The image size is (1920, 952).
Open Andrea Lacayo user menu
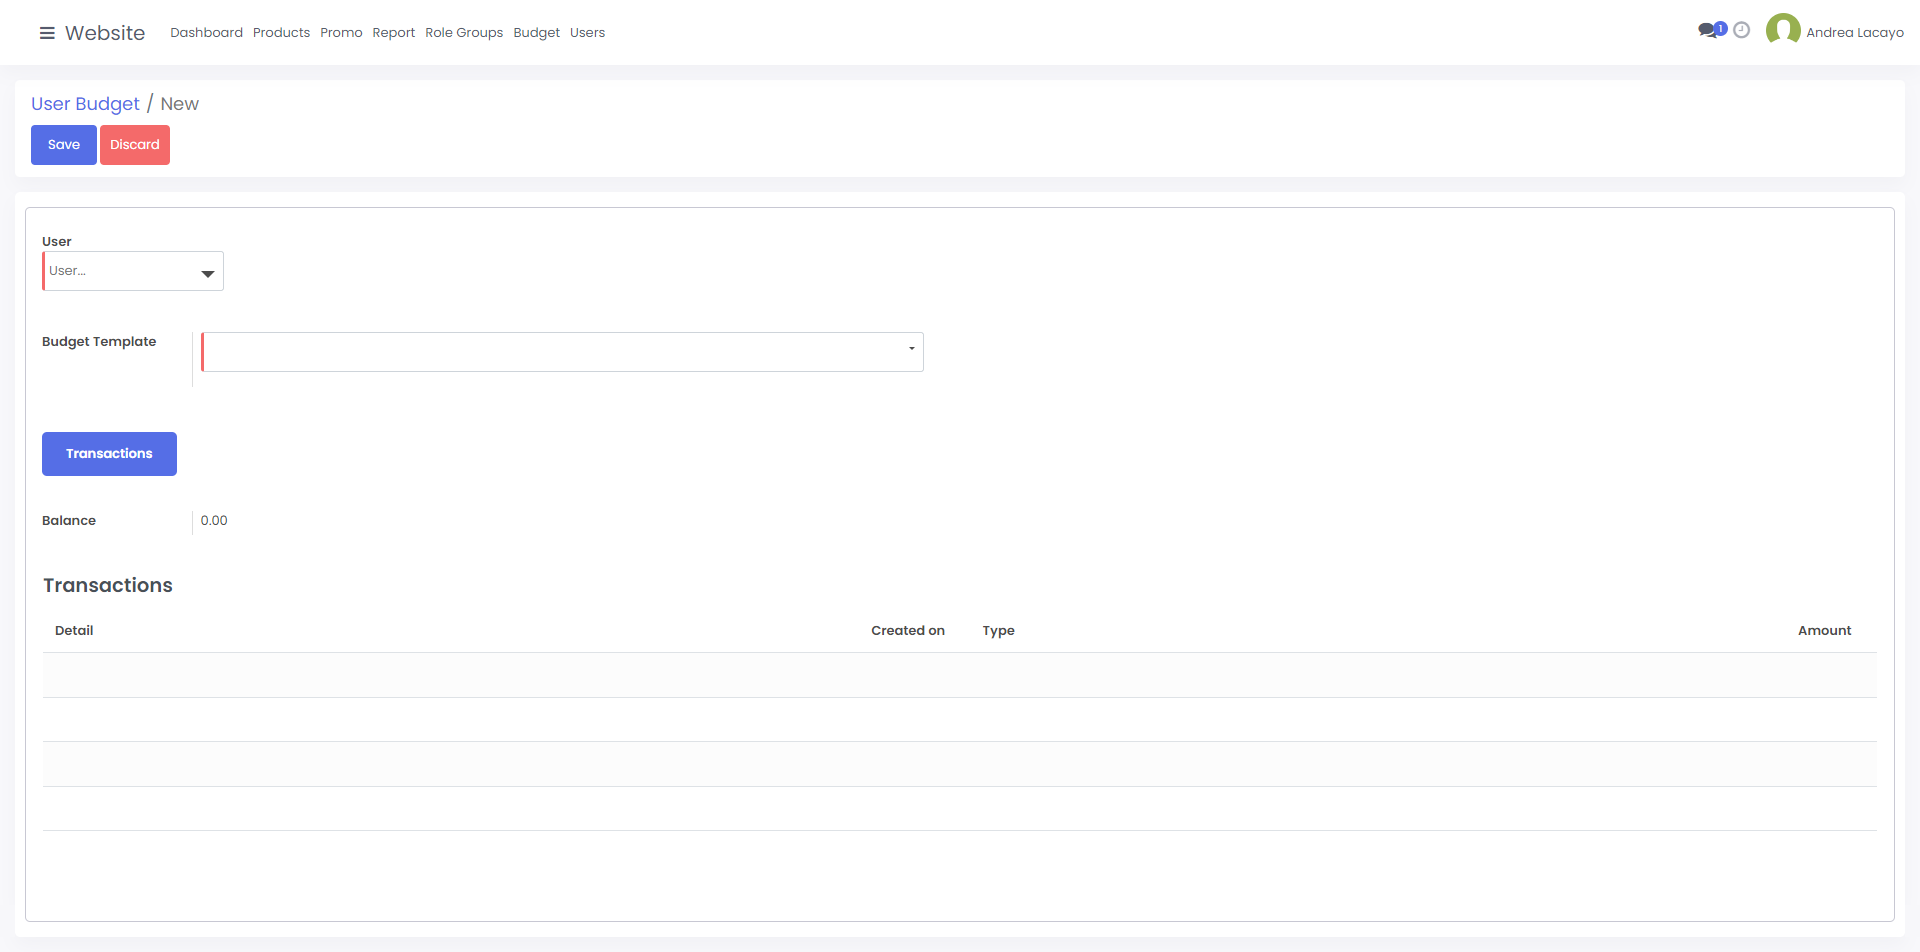(x=1854, y=33)
